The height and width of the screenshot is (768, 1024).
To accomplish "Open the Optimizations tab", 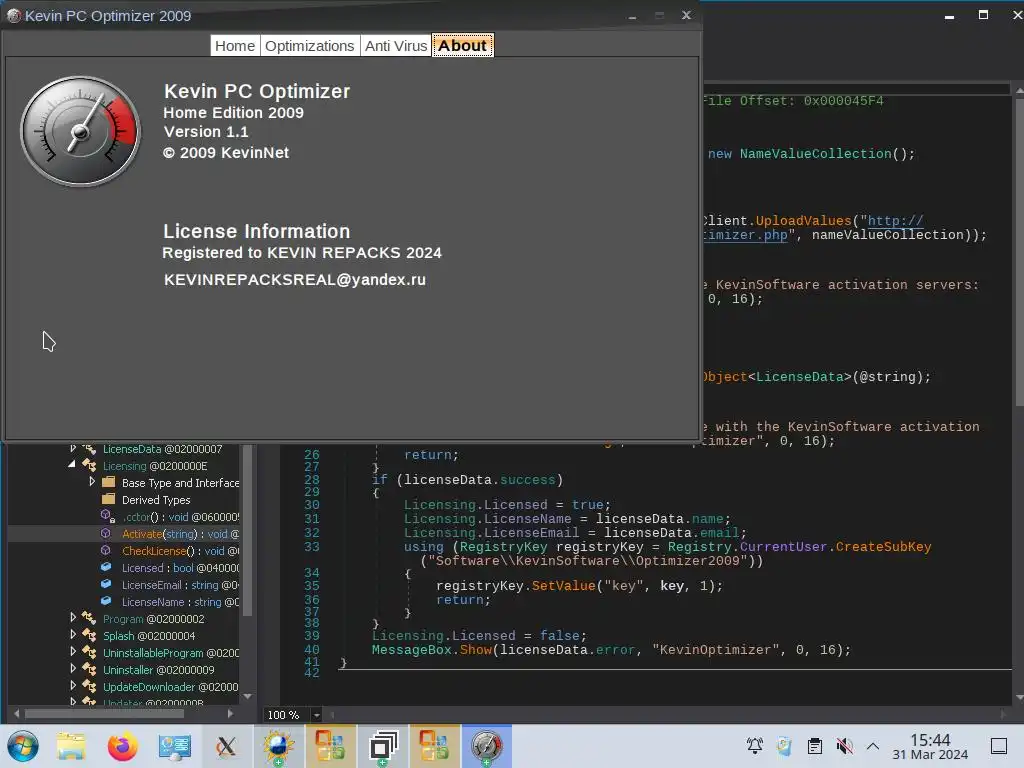I will tap(310, 46).
